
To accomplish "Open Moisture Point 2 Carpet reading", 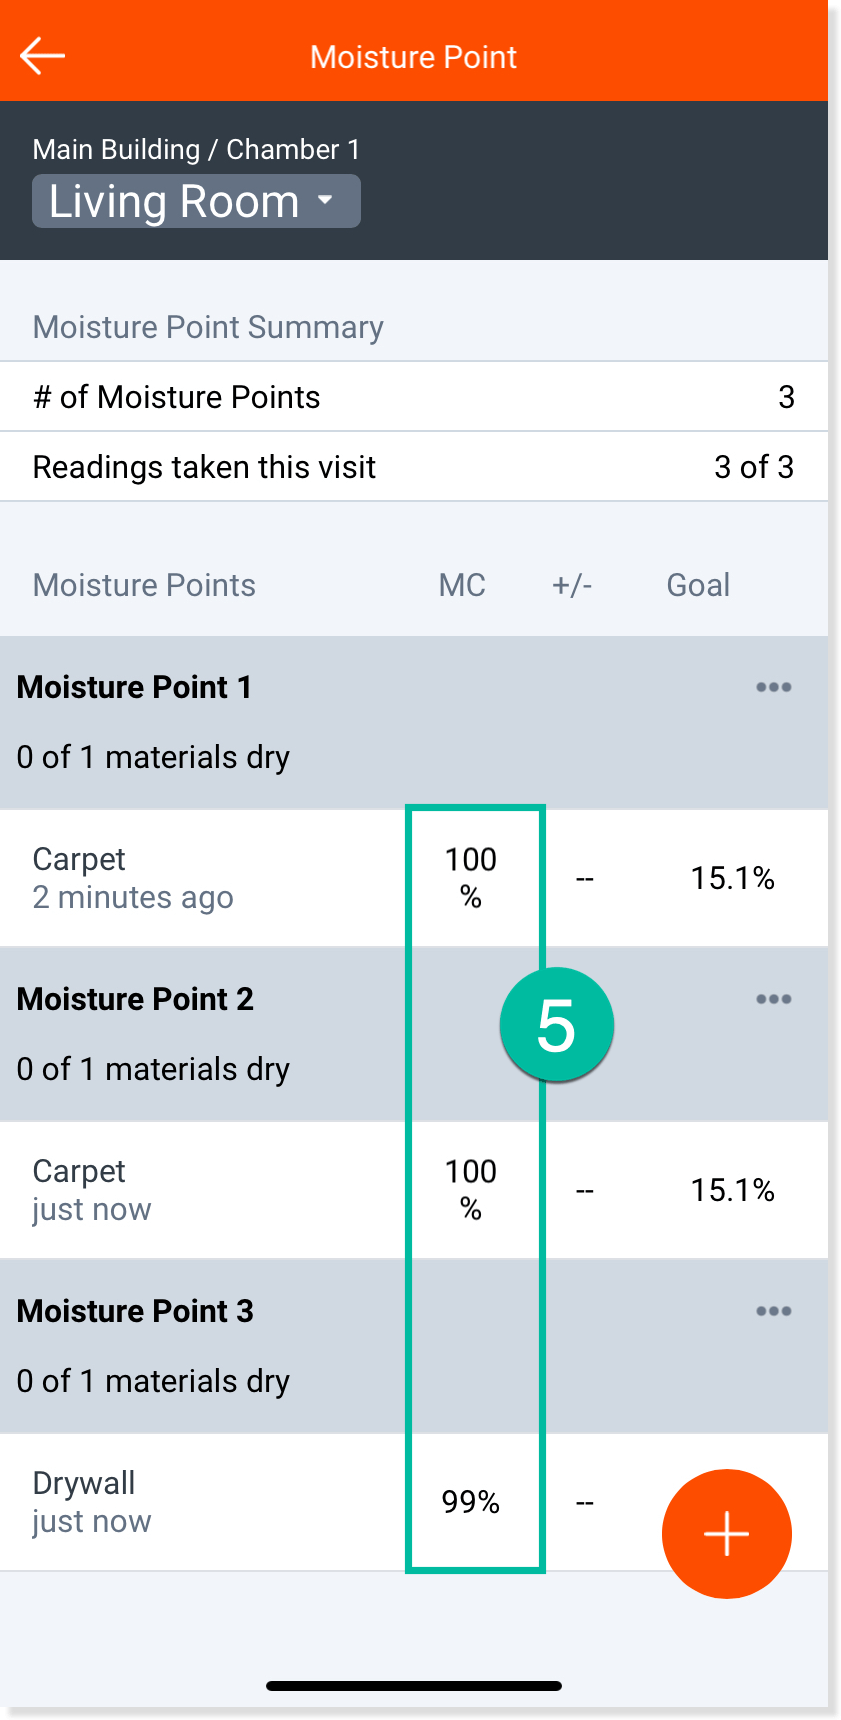I will tap(92, 1190).
